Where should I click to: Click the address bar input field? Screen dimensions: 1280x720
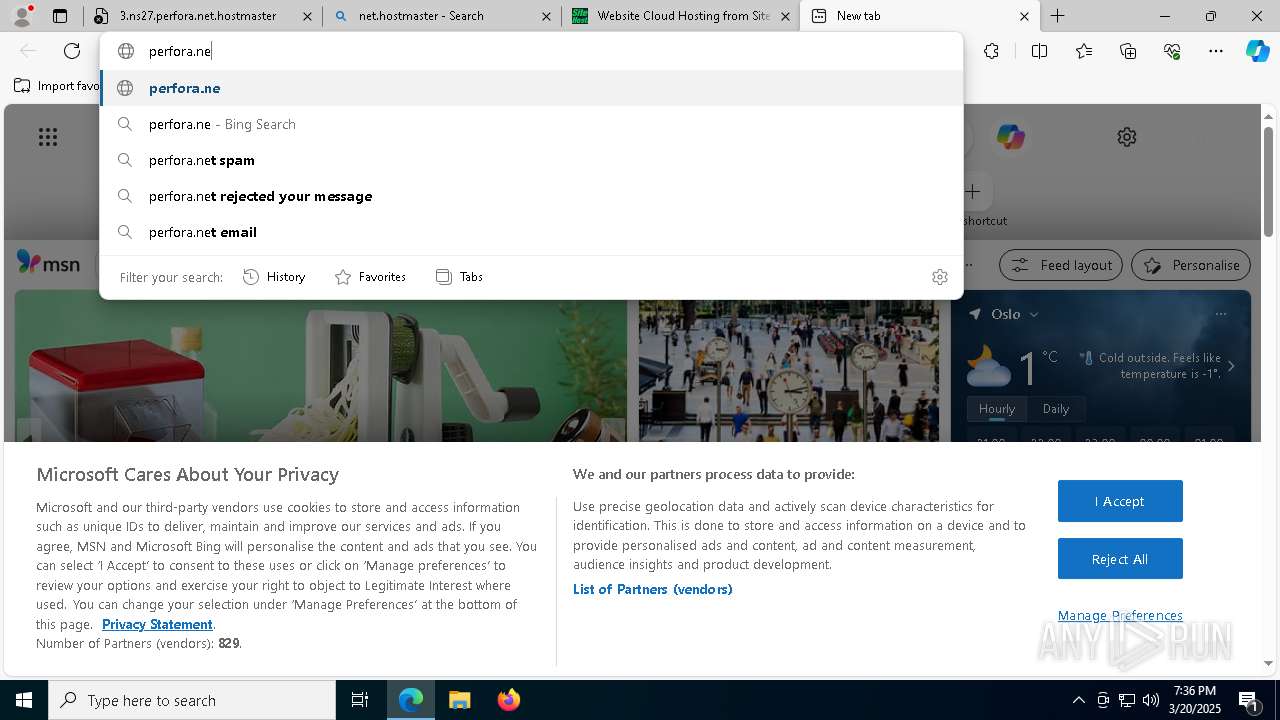[532, 51]
